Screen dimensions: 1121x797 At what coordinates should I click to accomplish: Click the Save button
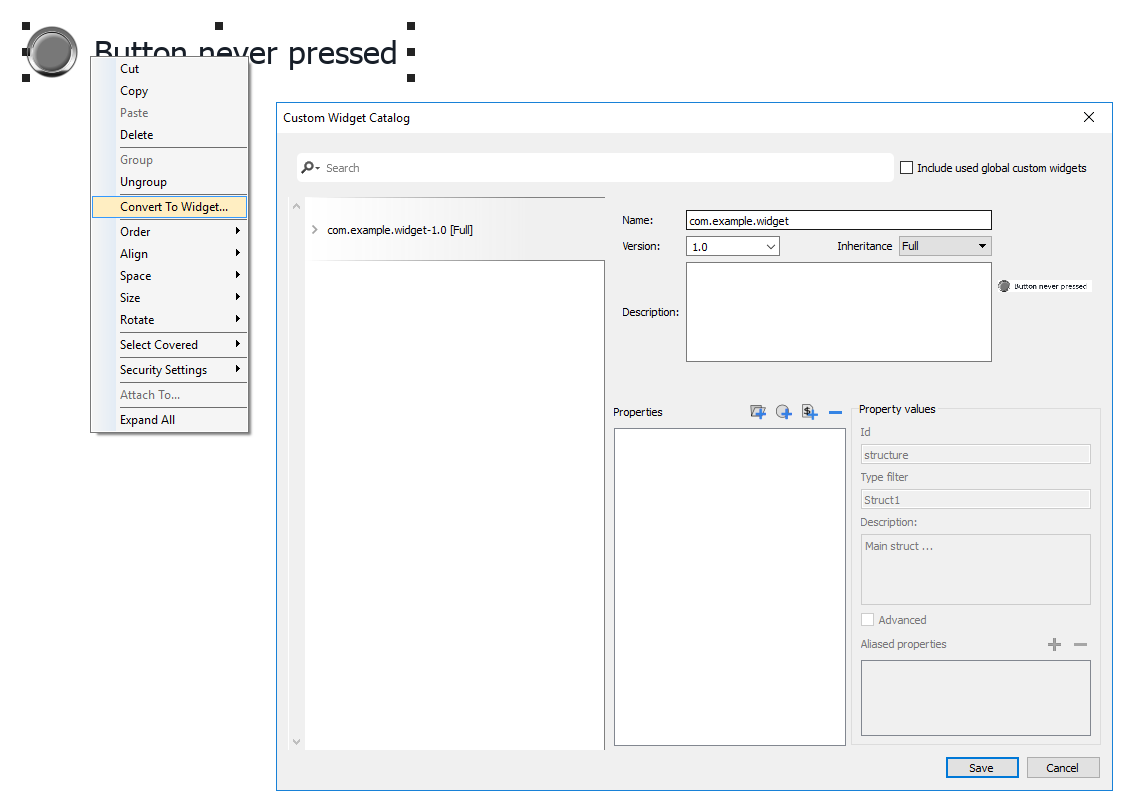coord(982,767)
